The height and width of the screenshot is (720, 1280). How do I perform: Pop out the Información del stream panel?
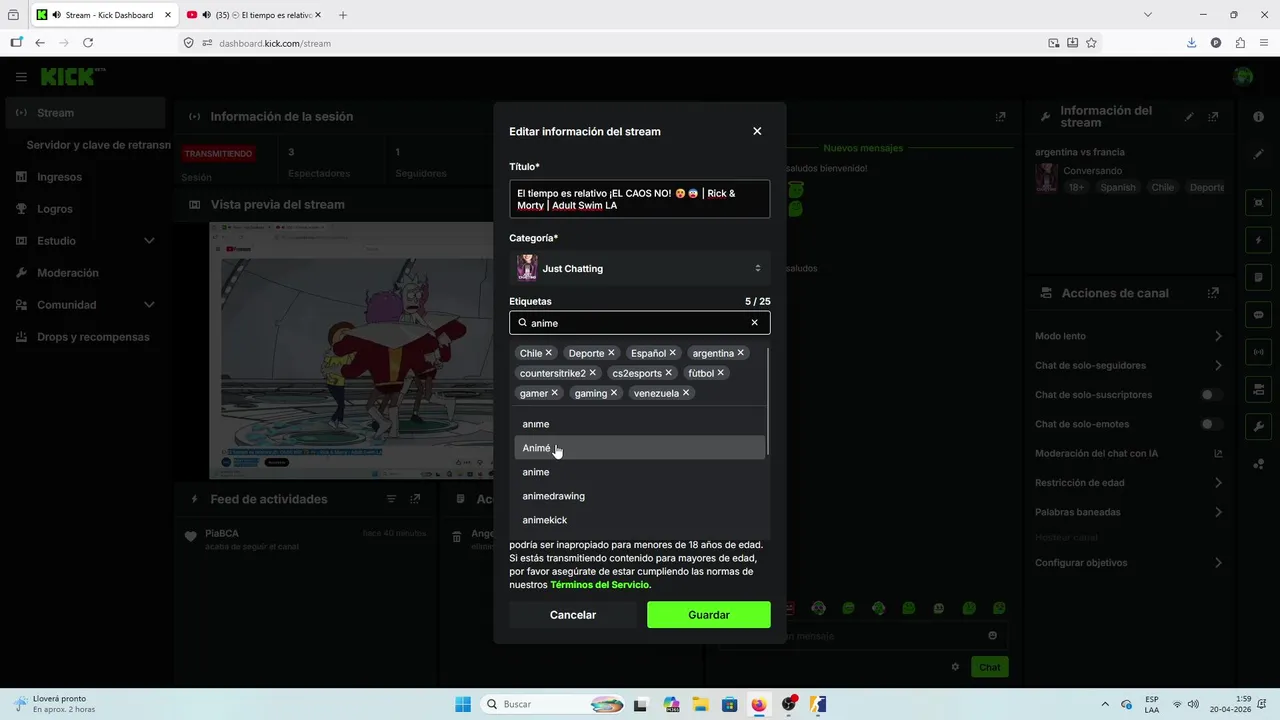coord(1214,117)
